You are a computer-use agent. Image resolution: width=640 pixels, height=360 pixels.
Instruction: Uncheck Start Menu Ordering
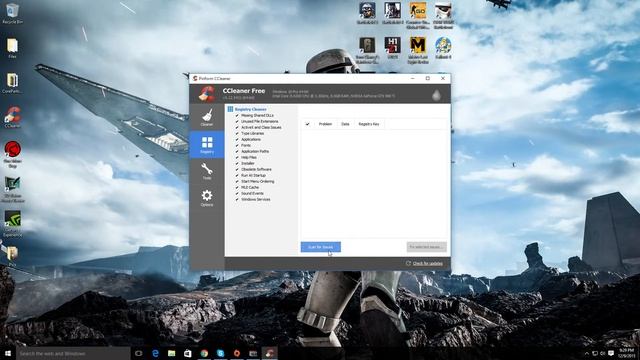coord(237,181)
